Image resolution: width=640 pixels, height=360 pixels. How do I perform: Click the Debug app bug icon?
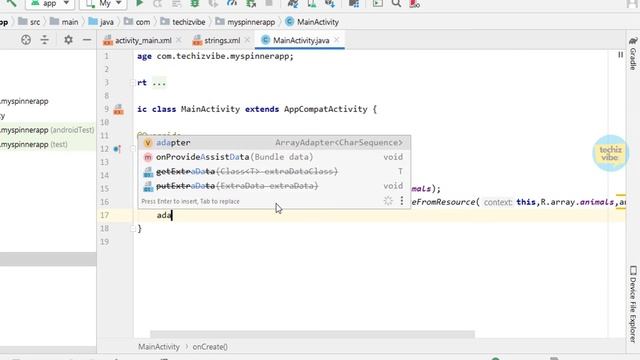coord(195,3)
